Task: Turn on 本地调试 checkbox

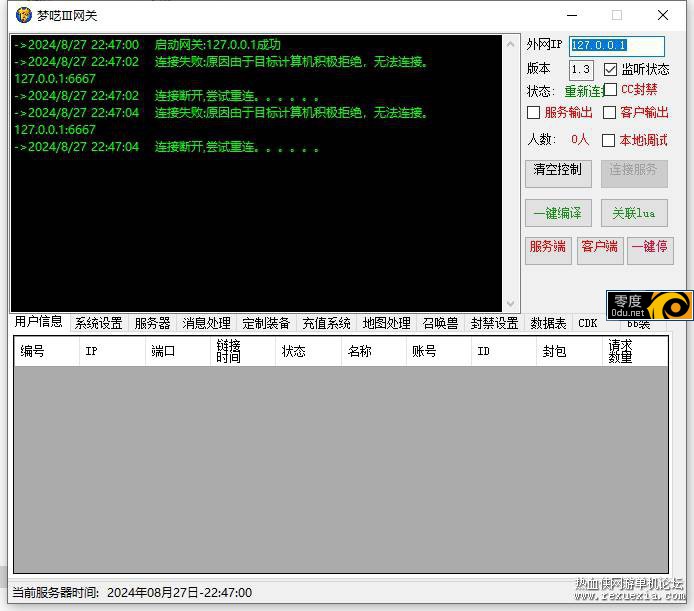Action: click(x=609, y=141)
